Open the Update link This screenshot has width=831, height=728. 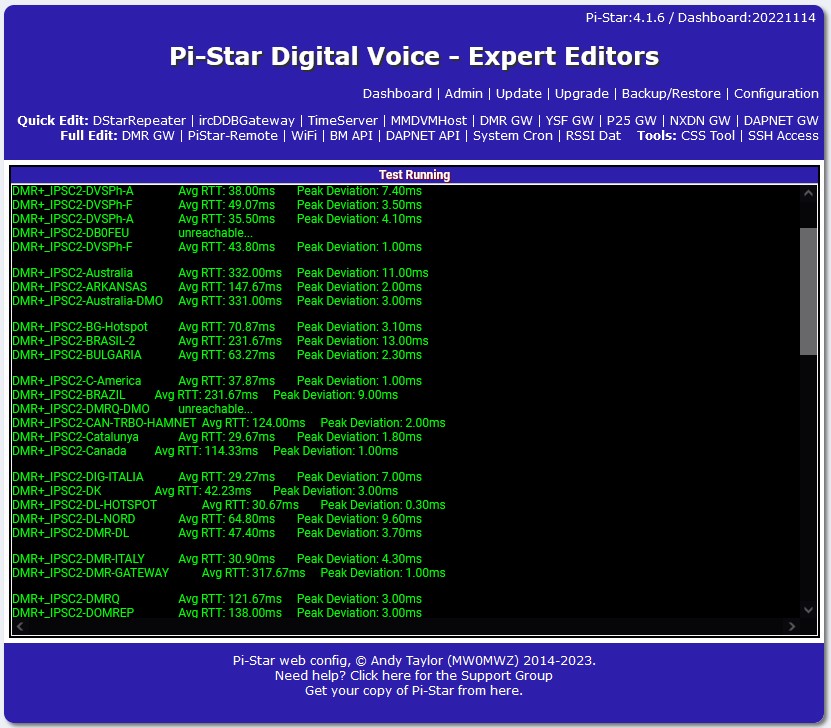coord(518,94)
